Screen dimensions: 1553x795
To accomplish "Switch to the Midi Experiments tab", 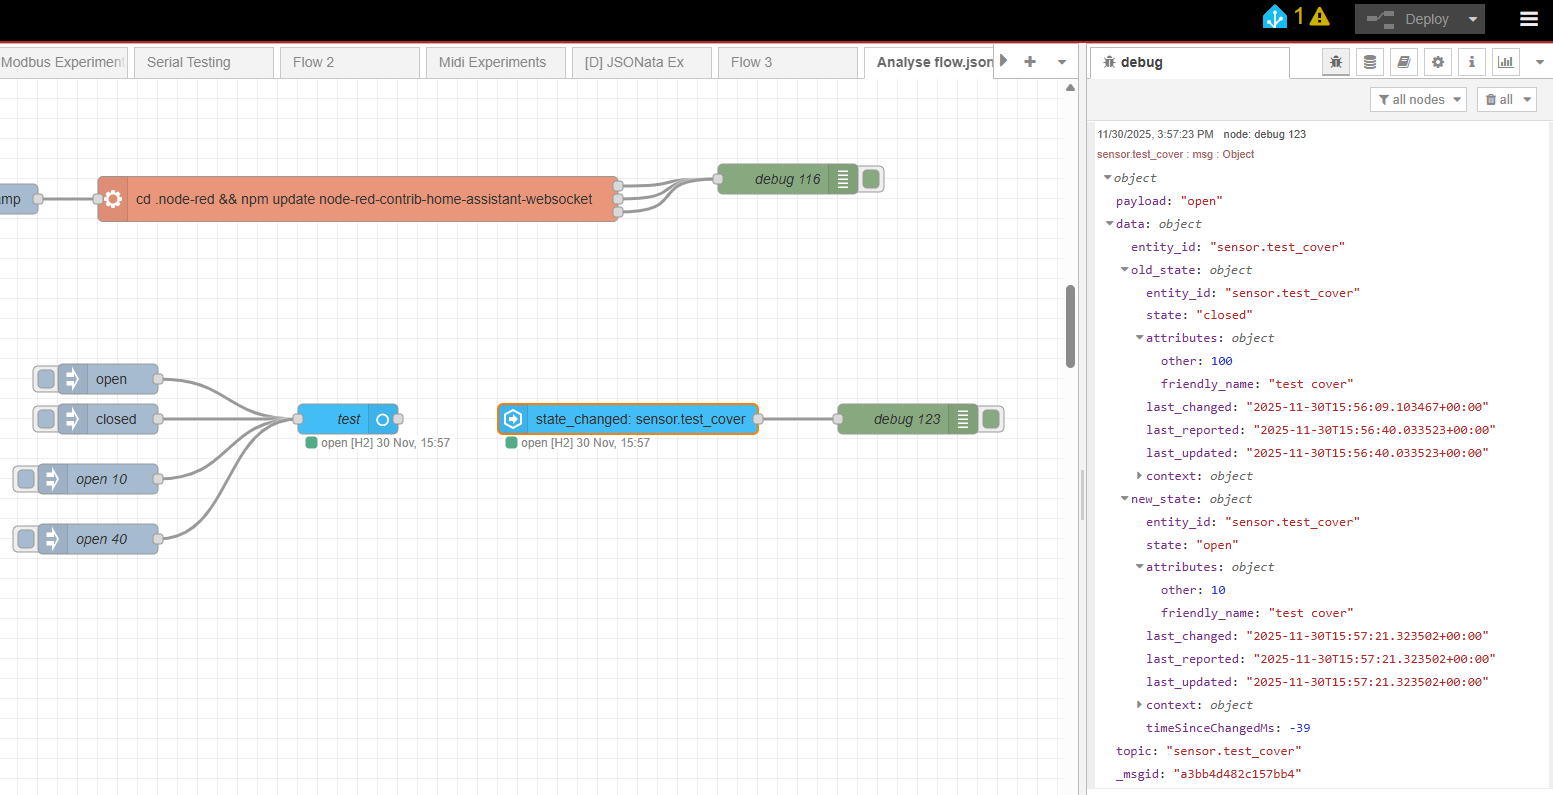I will click(493, 62).
